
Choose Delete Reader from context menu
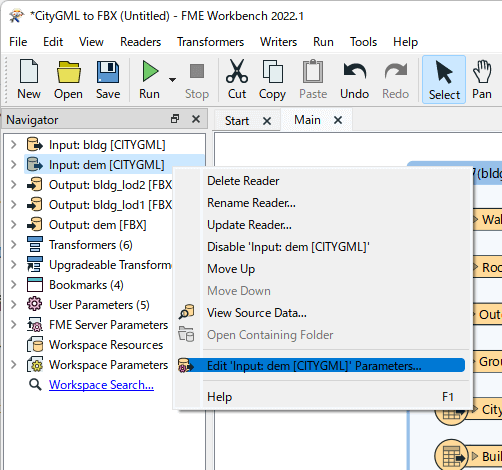[243, 181]
